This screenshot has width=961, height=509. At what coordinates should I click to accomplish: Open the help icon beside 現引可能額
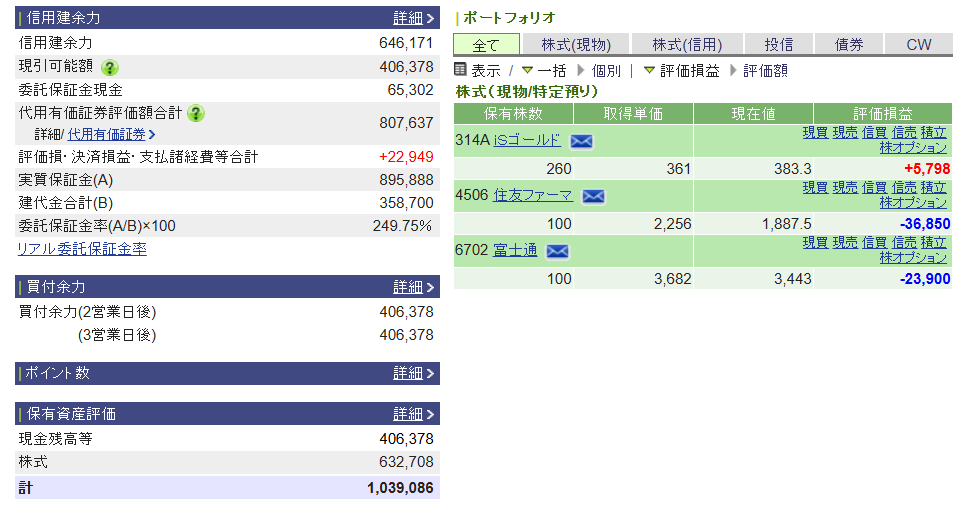pos(110,67)
